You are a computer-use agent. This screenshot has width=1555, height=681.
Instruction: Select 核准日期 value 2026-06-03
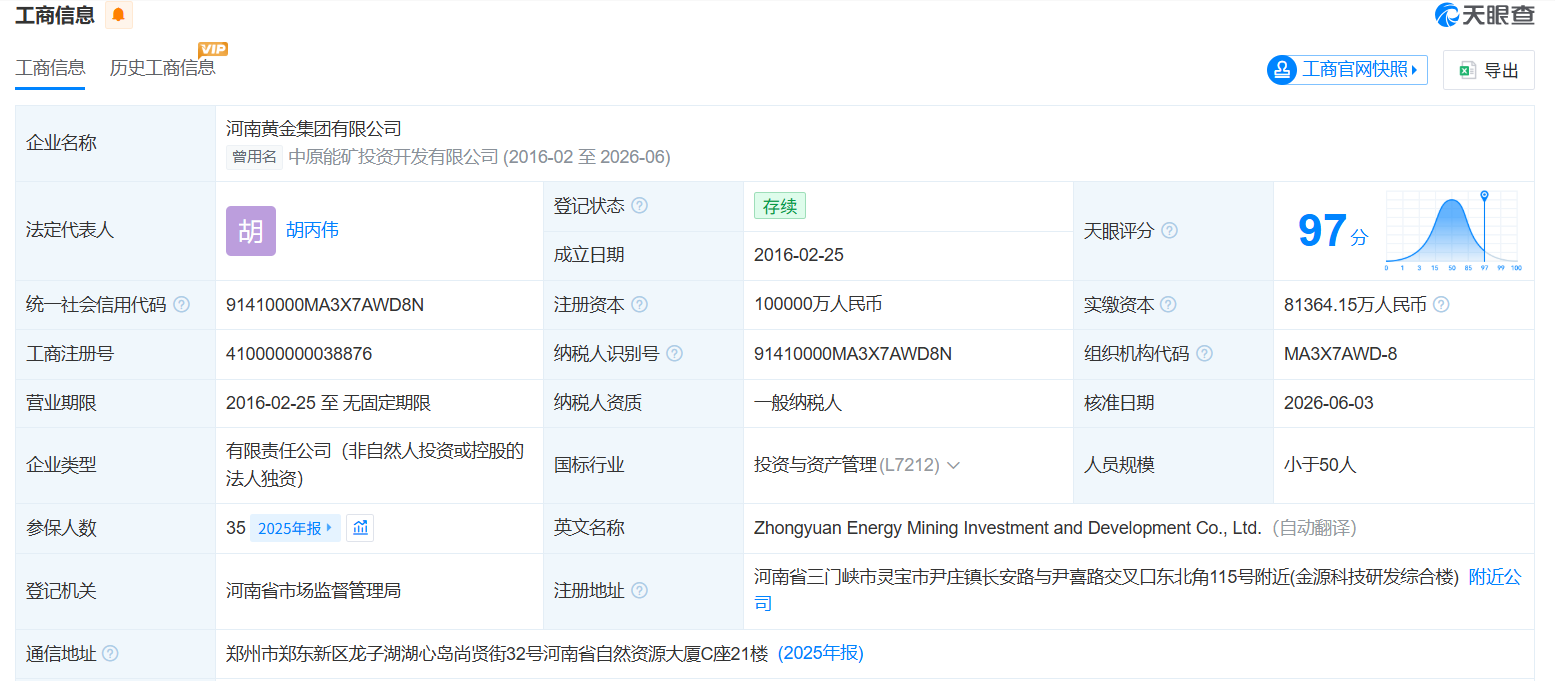pos(1329,403)
